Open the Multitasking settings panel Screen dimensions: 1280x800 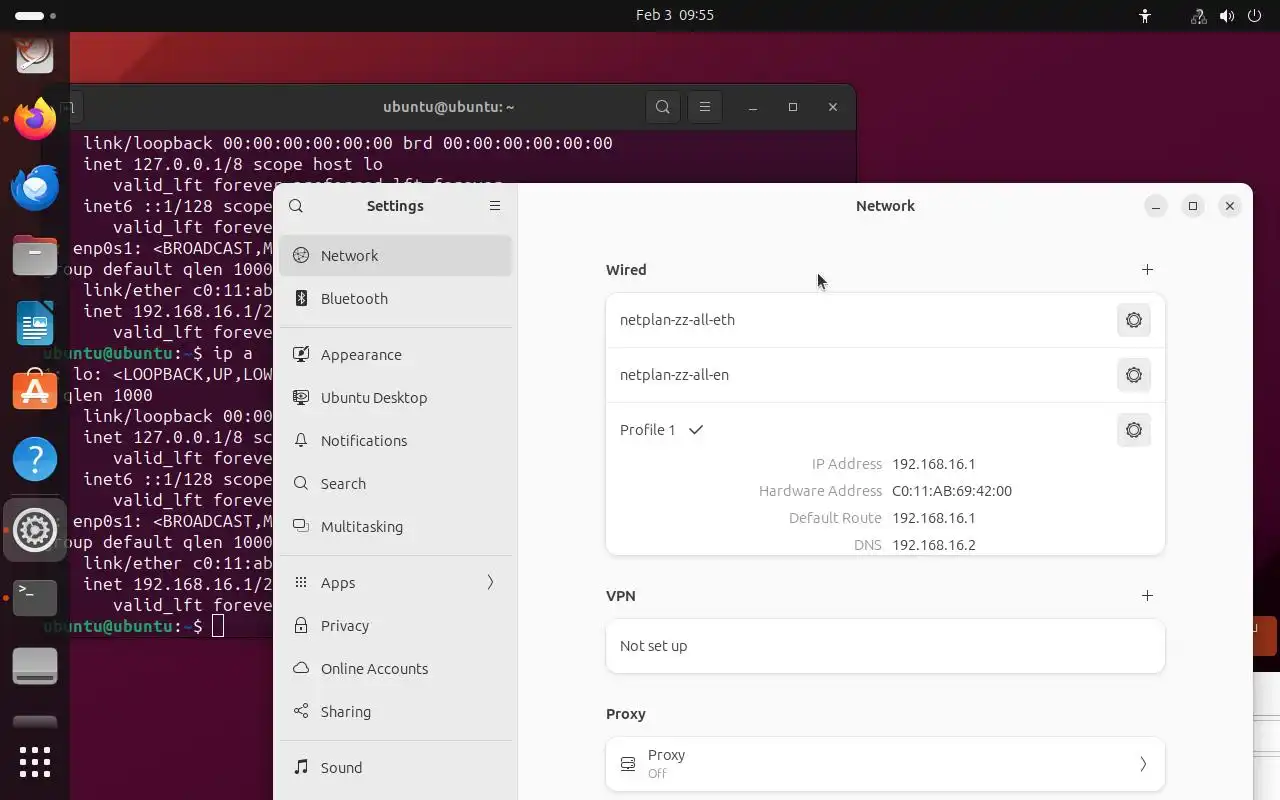[x=396, y=527]
